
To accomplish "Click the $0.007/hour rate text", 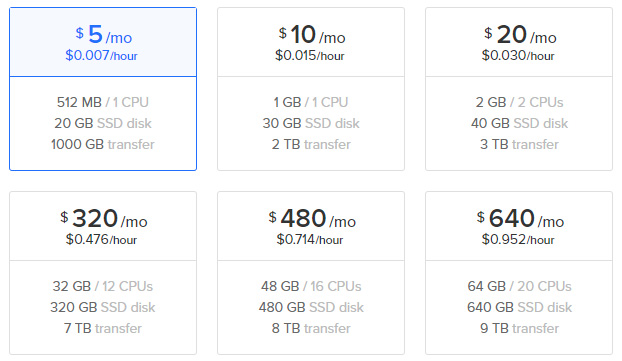I will pyautogui.click(x=102, y=55).
